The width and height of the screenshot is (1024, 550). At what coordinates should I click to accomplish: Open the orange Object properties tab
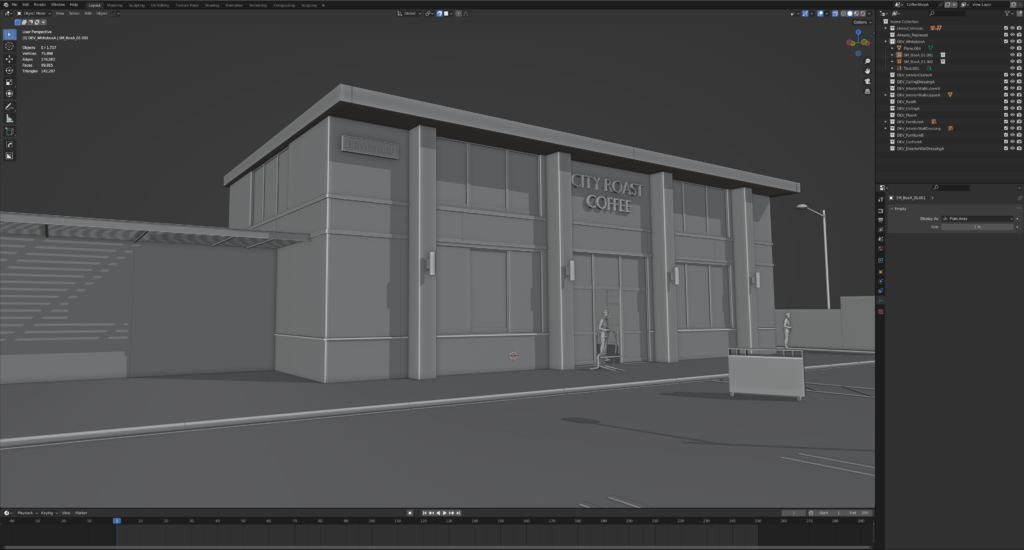pos(880,272)
